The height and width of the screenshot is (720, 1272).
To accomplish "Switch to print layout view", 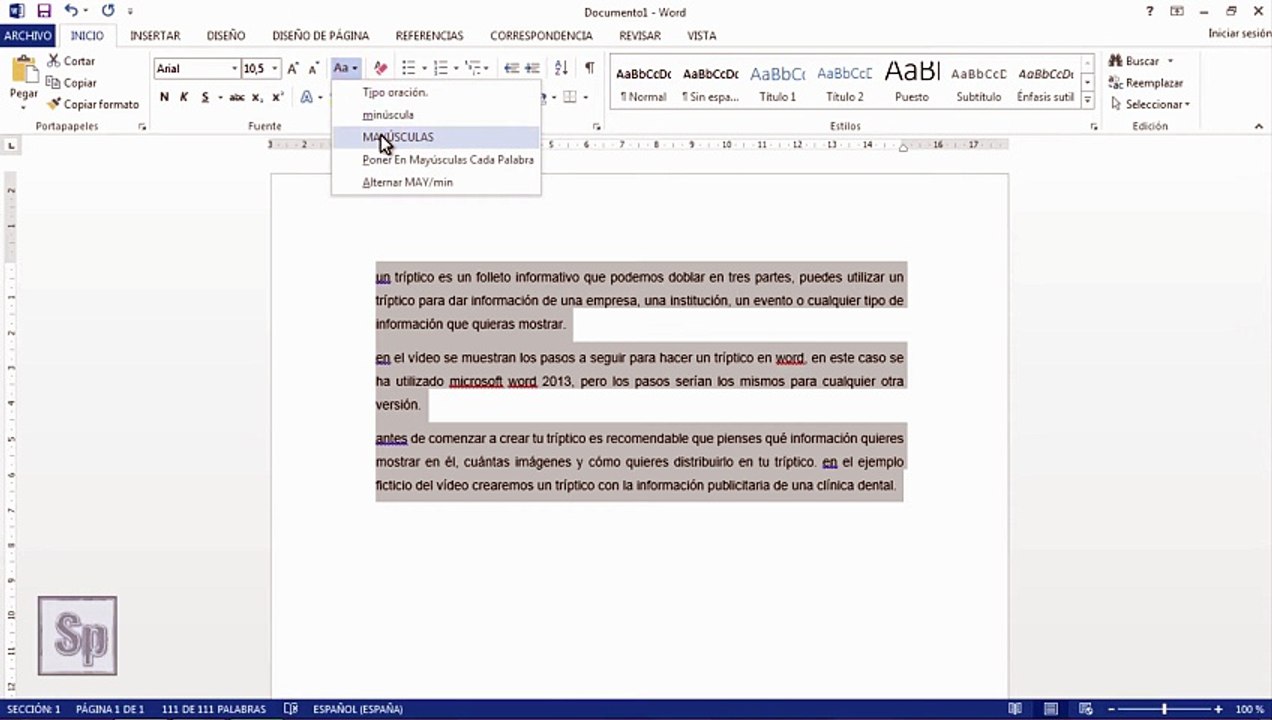I will click(x=1051, y=709).
